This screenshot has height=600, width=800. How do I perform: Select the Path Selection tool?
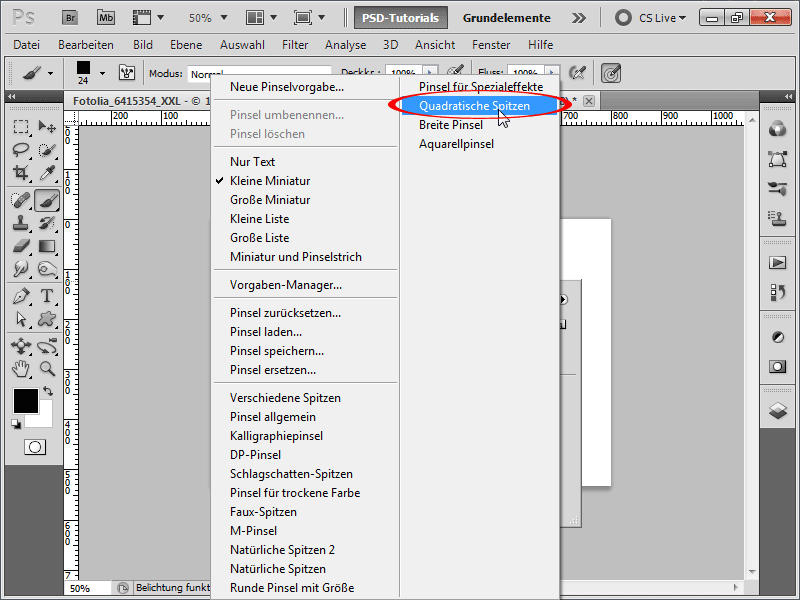tap(21, 319)
